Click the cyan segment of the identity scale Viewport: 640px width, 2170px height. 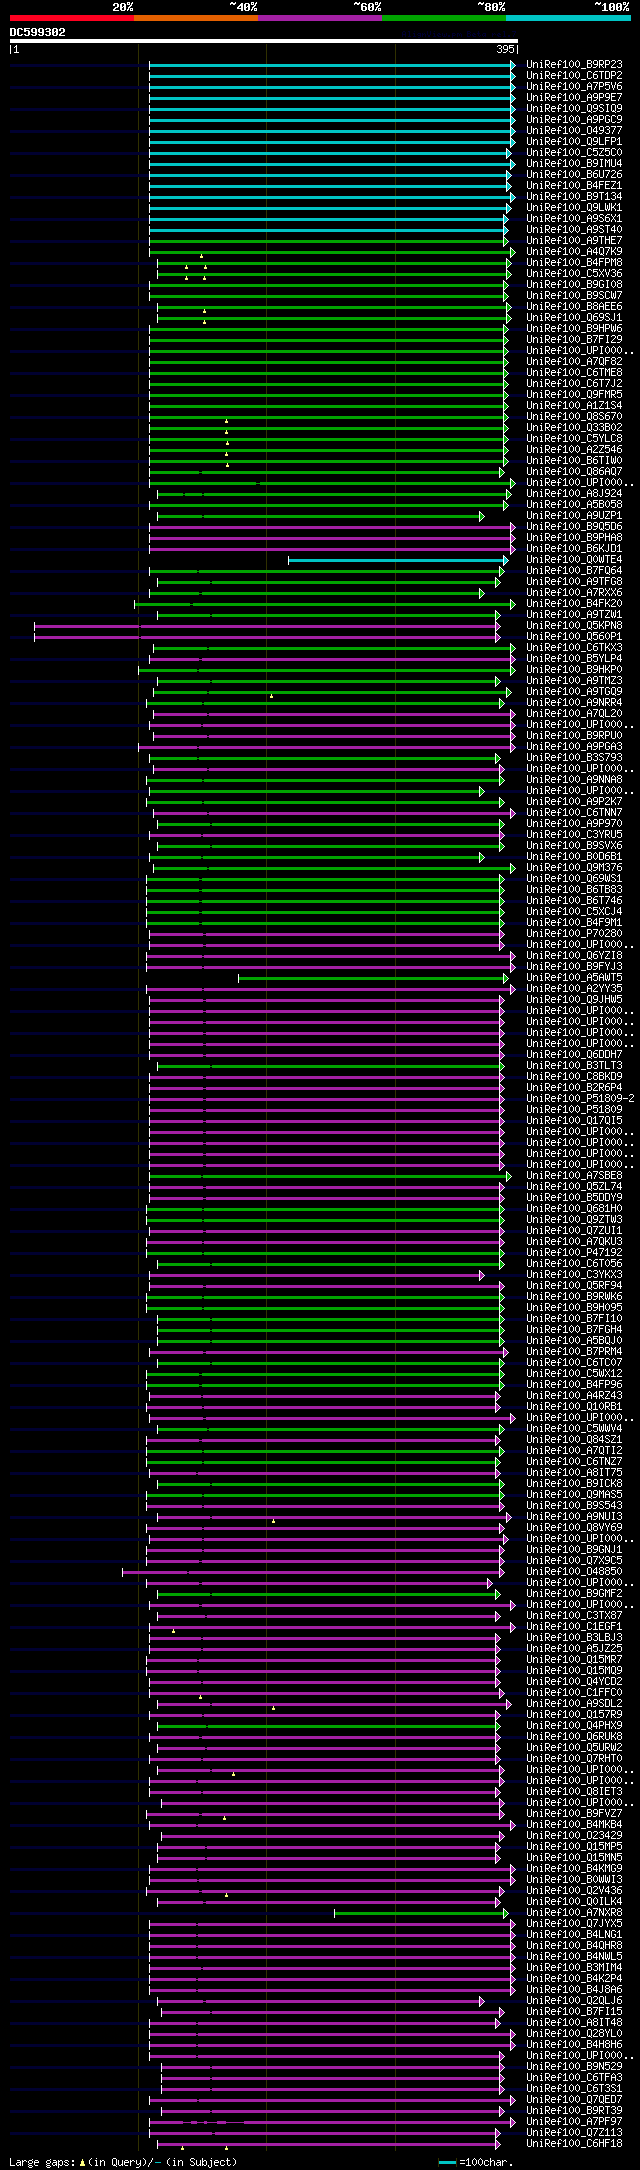[x=568, y=18]
